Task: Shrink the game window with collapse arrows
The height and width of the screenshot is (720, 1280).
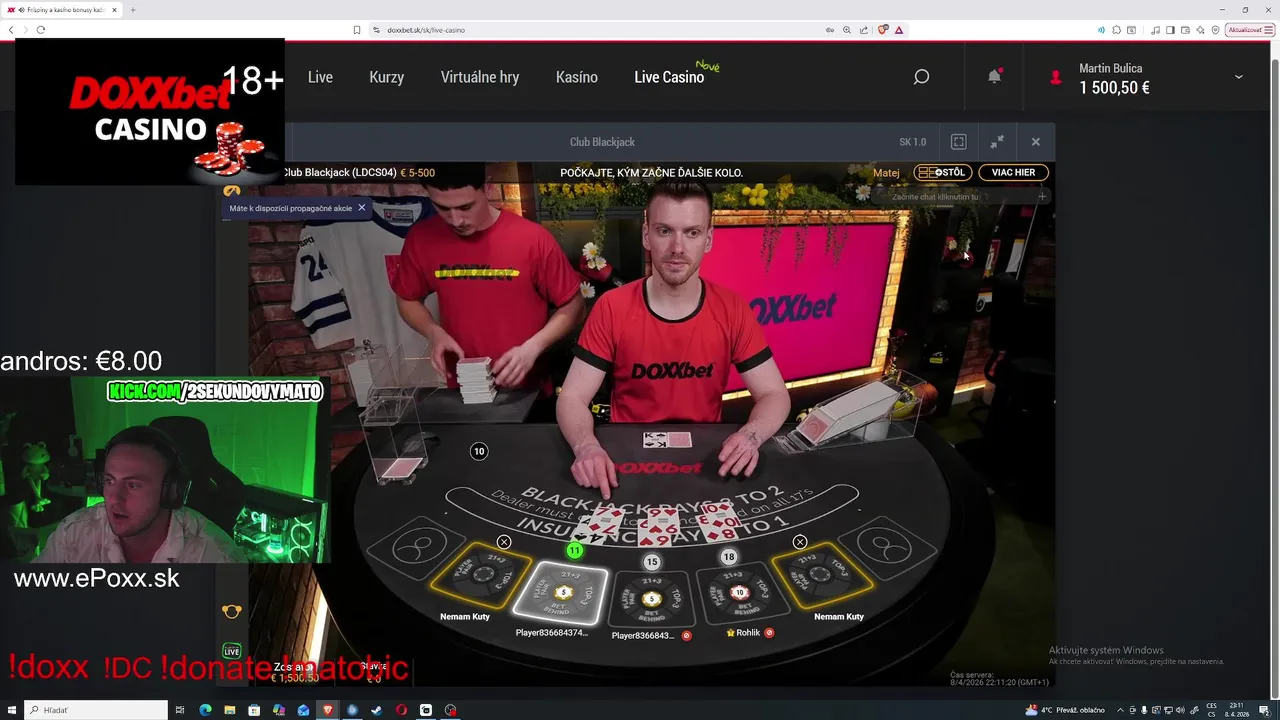Action: pyautogui.click(x=997, y=142)
